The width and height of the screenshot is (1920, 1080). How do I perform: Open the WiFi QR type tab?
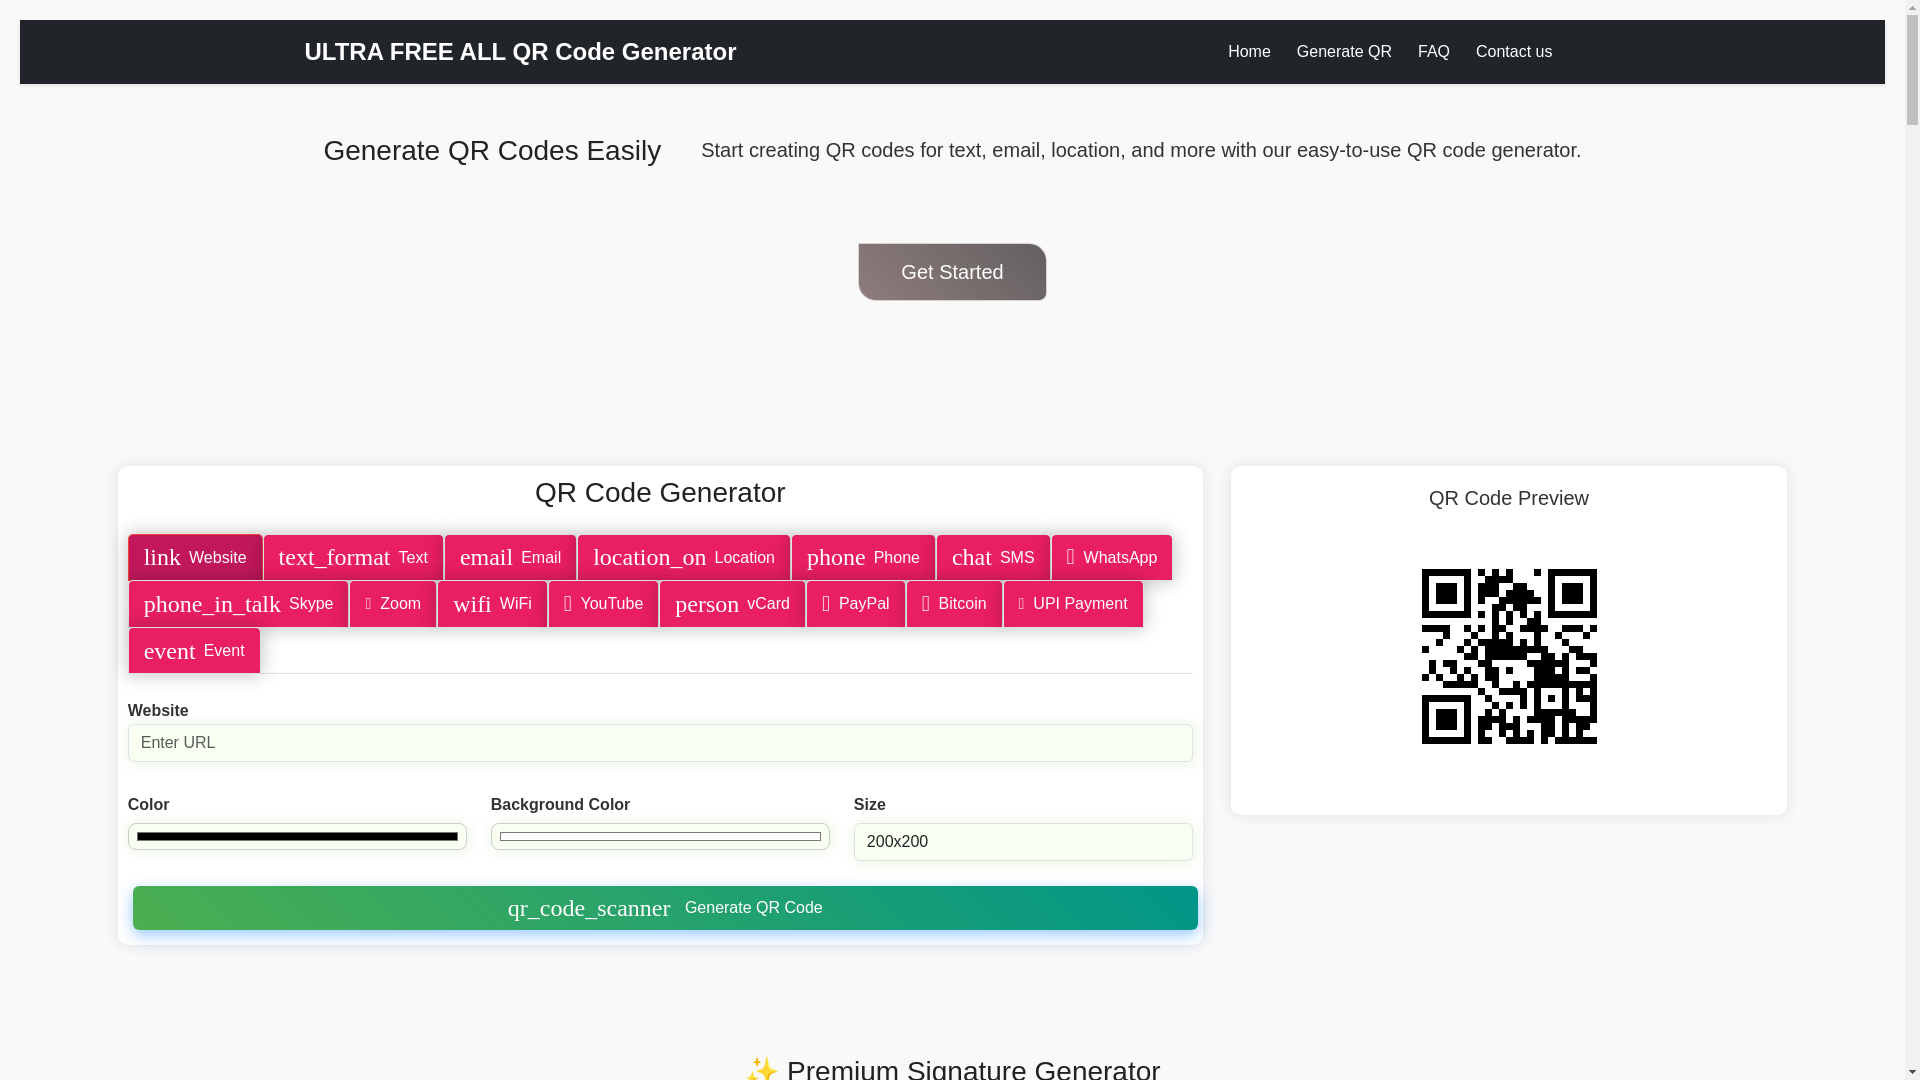pos(492,604)
